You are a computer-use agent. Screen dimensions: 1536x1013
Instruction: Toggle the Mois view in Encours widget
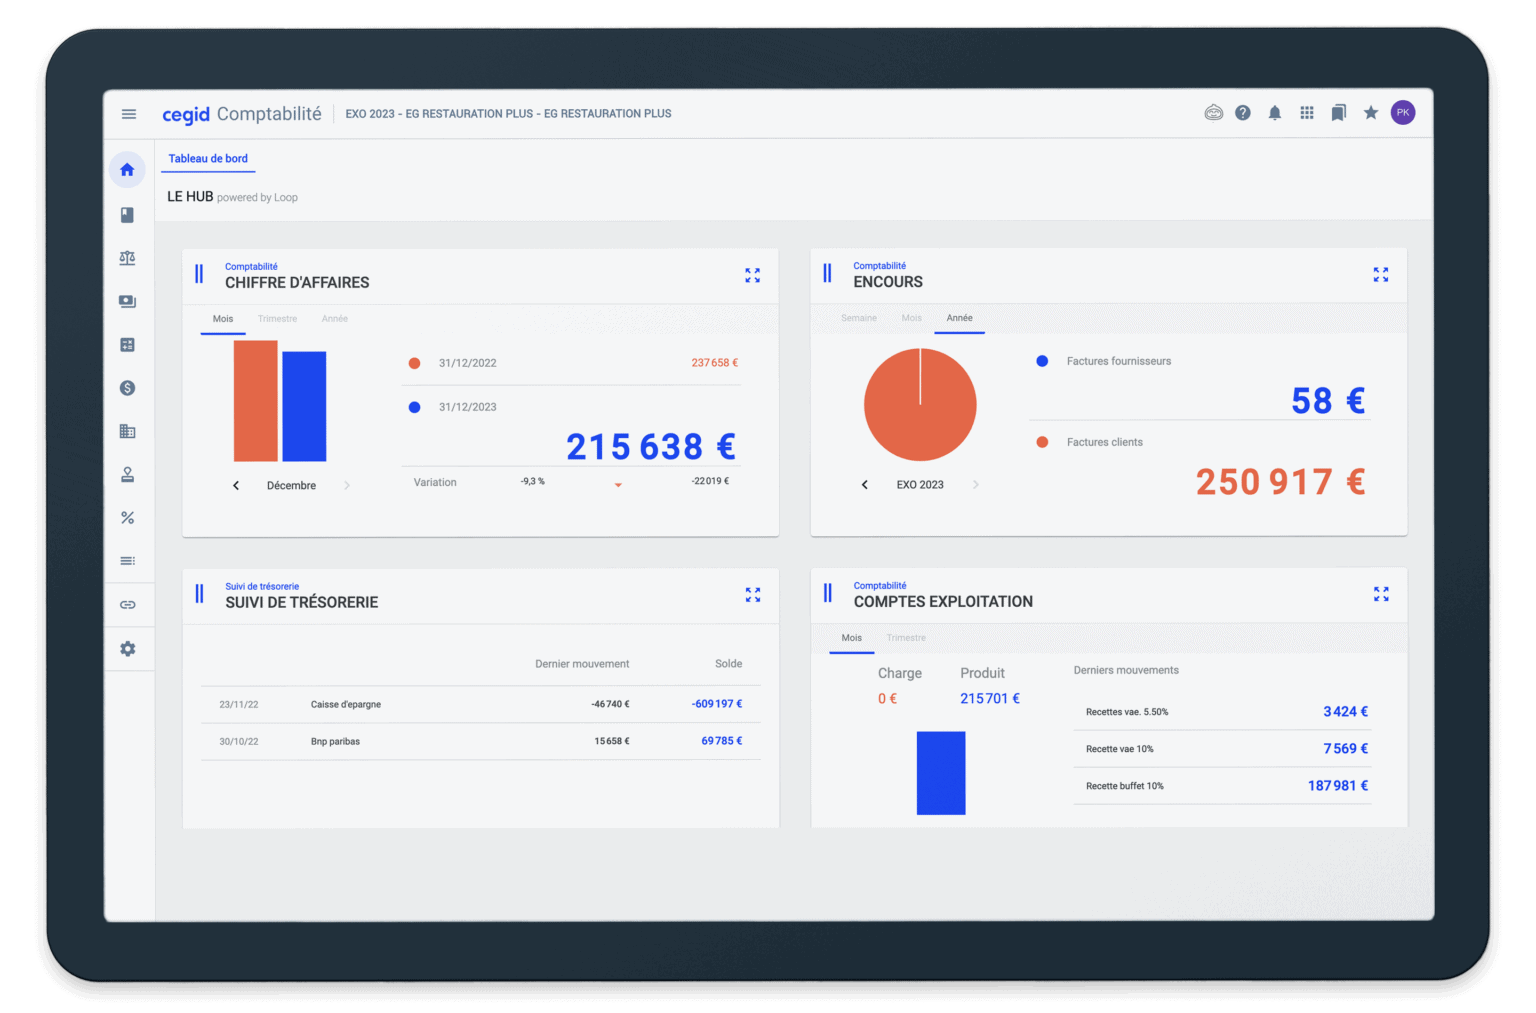point(910,317)
